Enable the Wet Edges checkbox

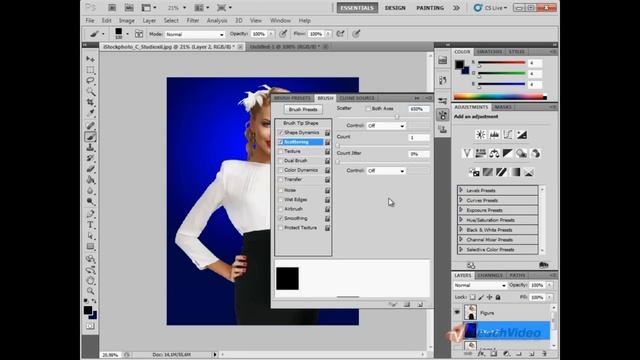[280, 200]
